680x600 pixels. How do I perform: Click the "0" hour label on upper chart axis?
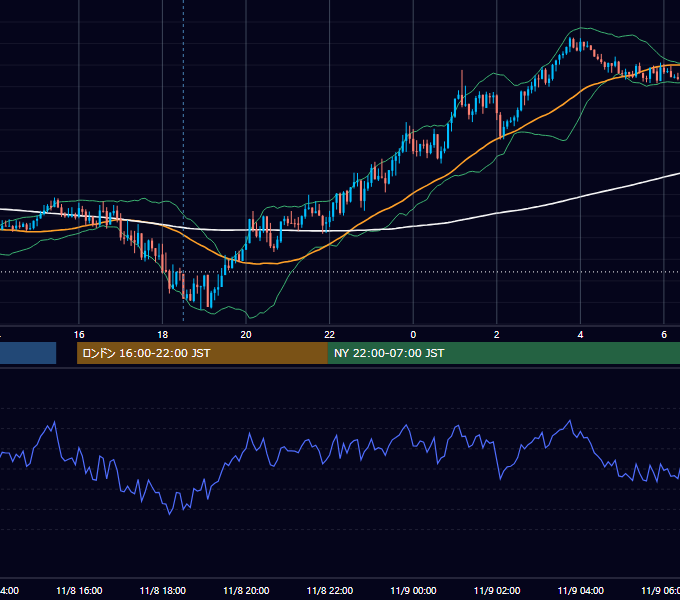(413, 335)
